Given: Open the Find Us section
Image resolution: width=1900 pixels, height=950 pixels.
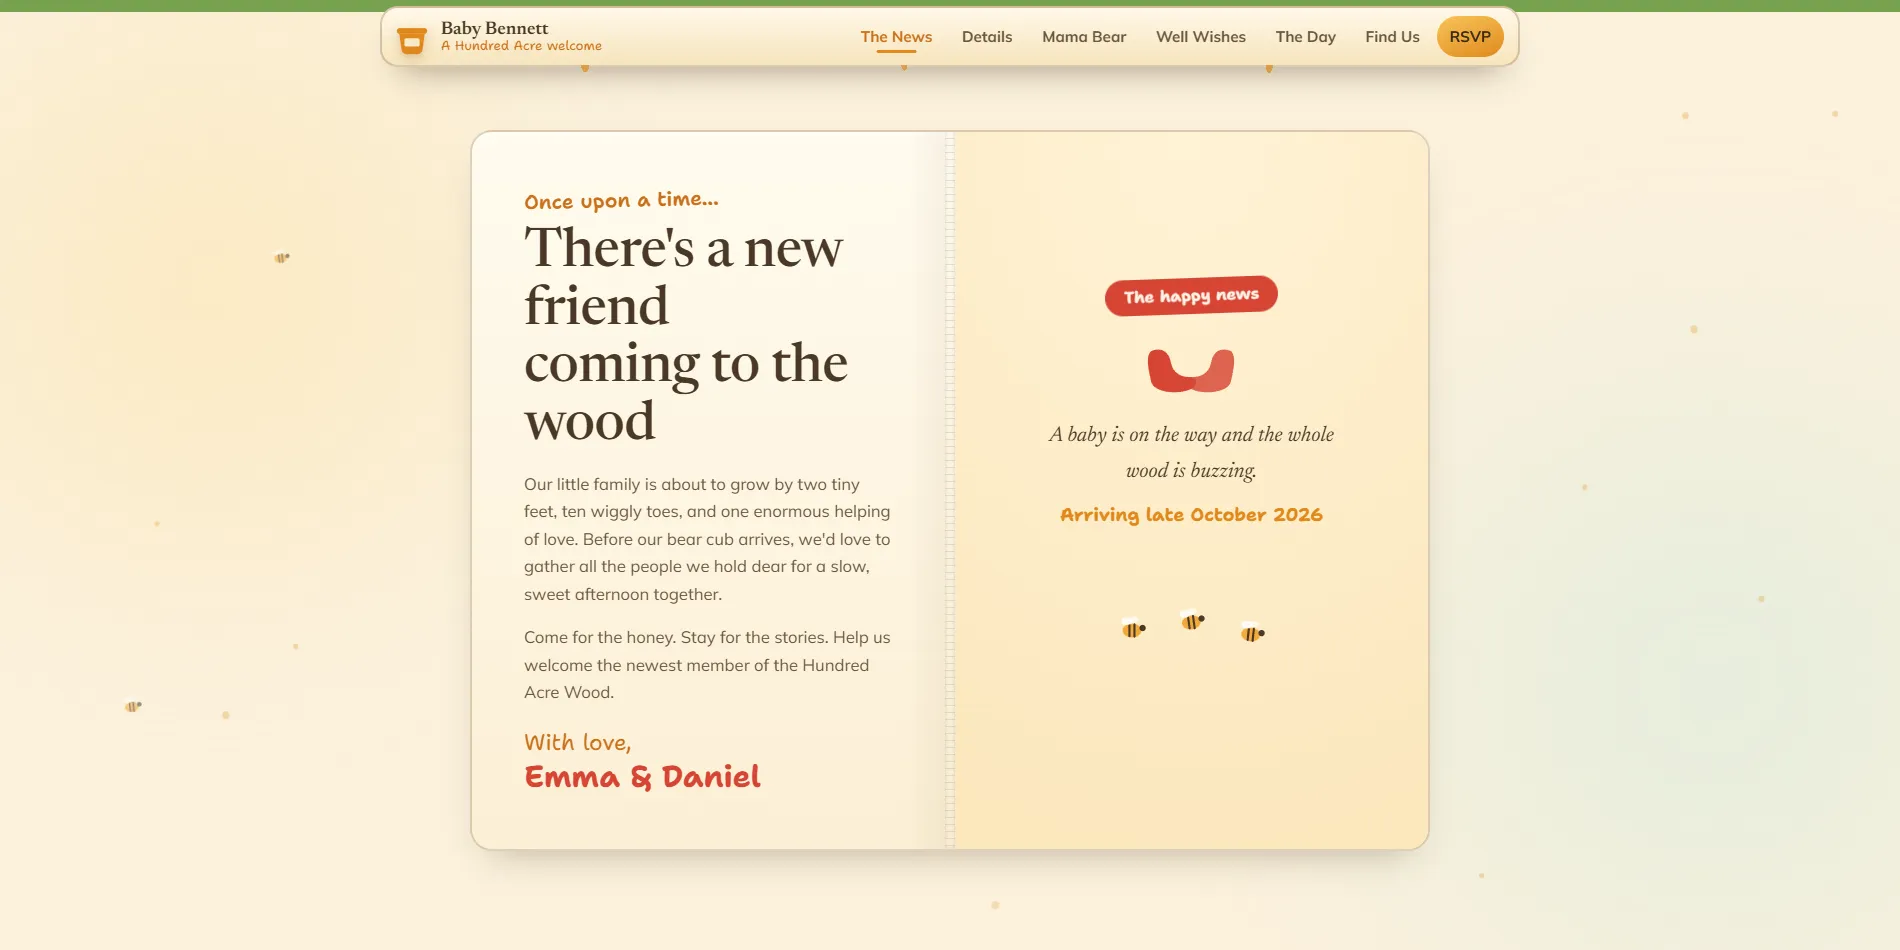Looking at the screenshot, I should click(1392, 37).
